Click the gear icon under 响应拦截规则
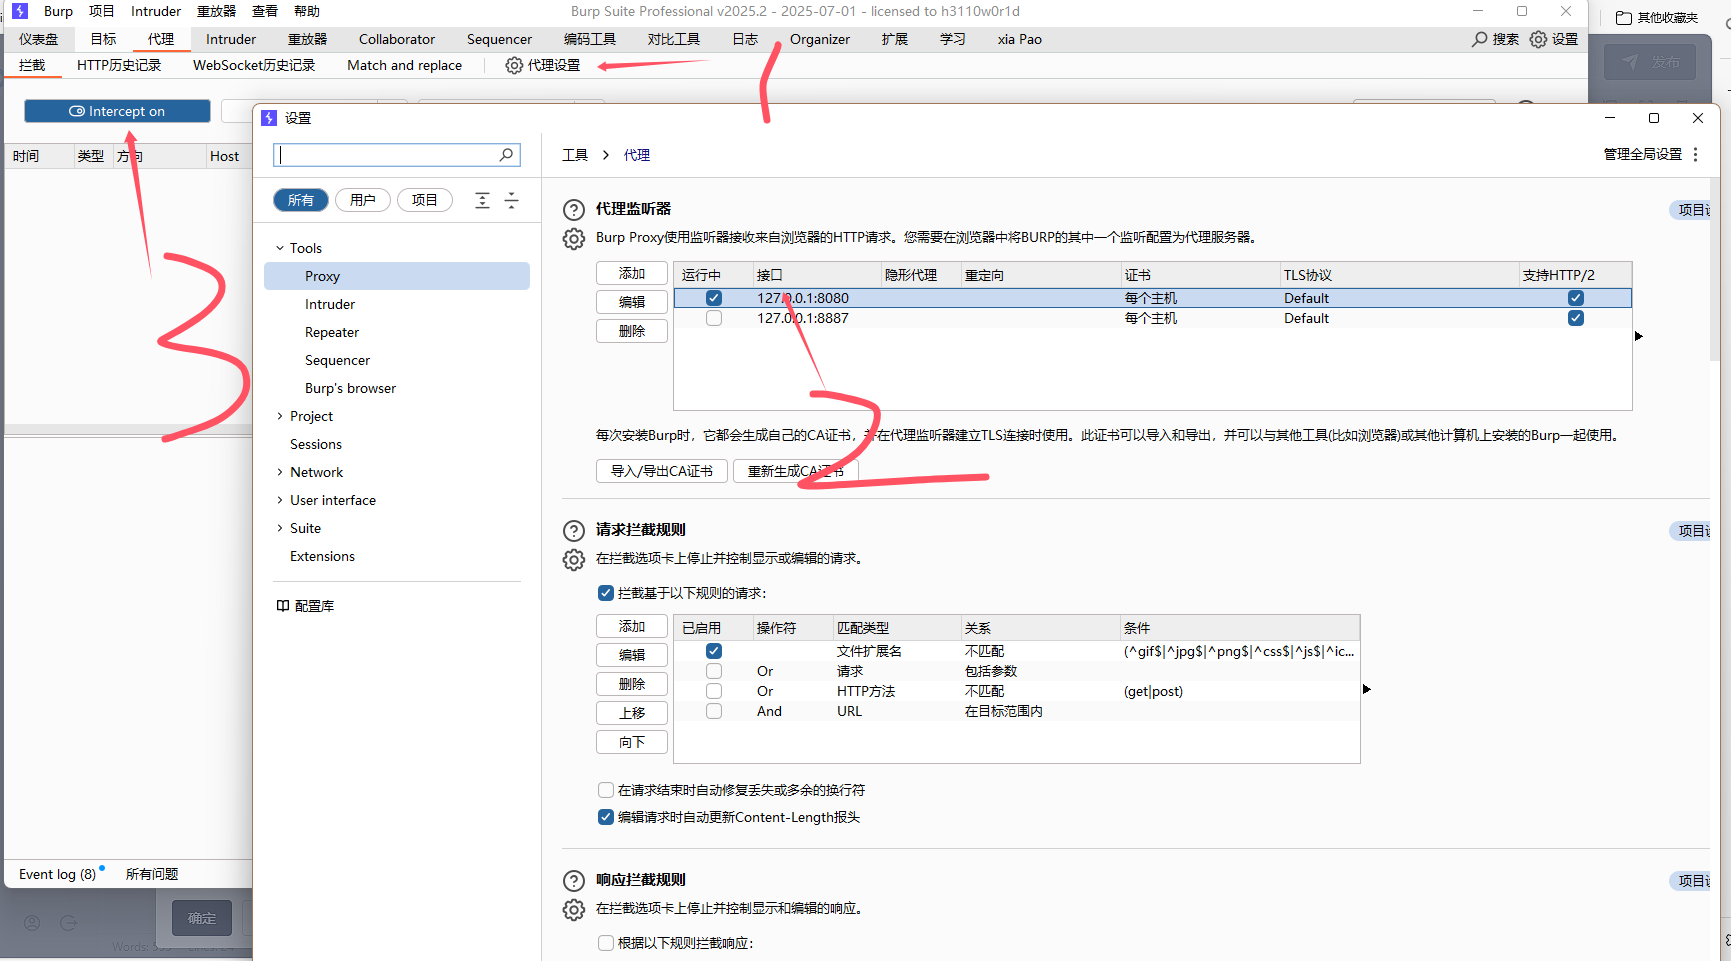 pyautogui.click(x=573, y=910)
